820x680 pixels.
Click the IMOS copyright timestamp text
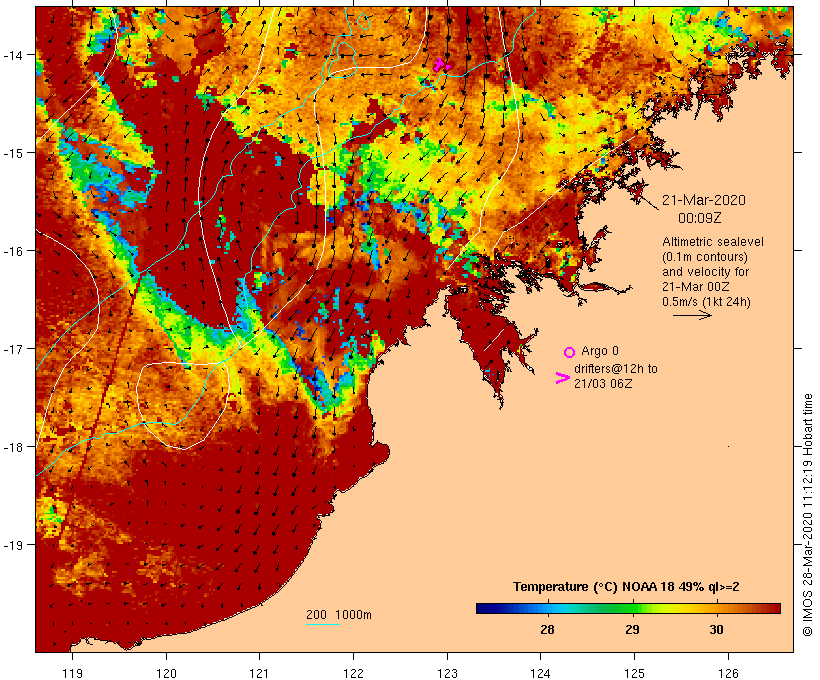(x=808, y=515)
